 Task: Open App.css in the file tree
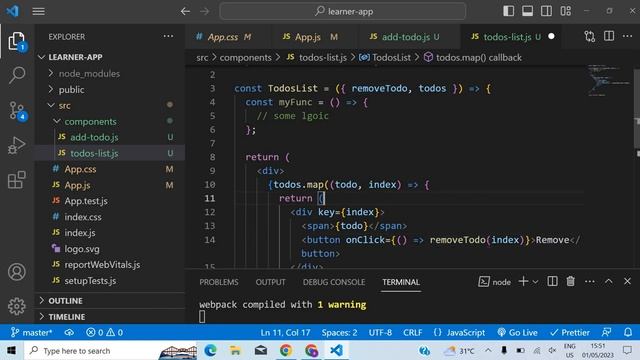click(110, 169)
